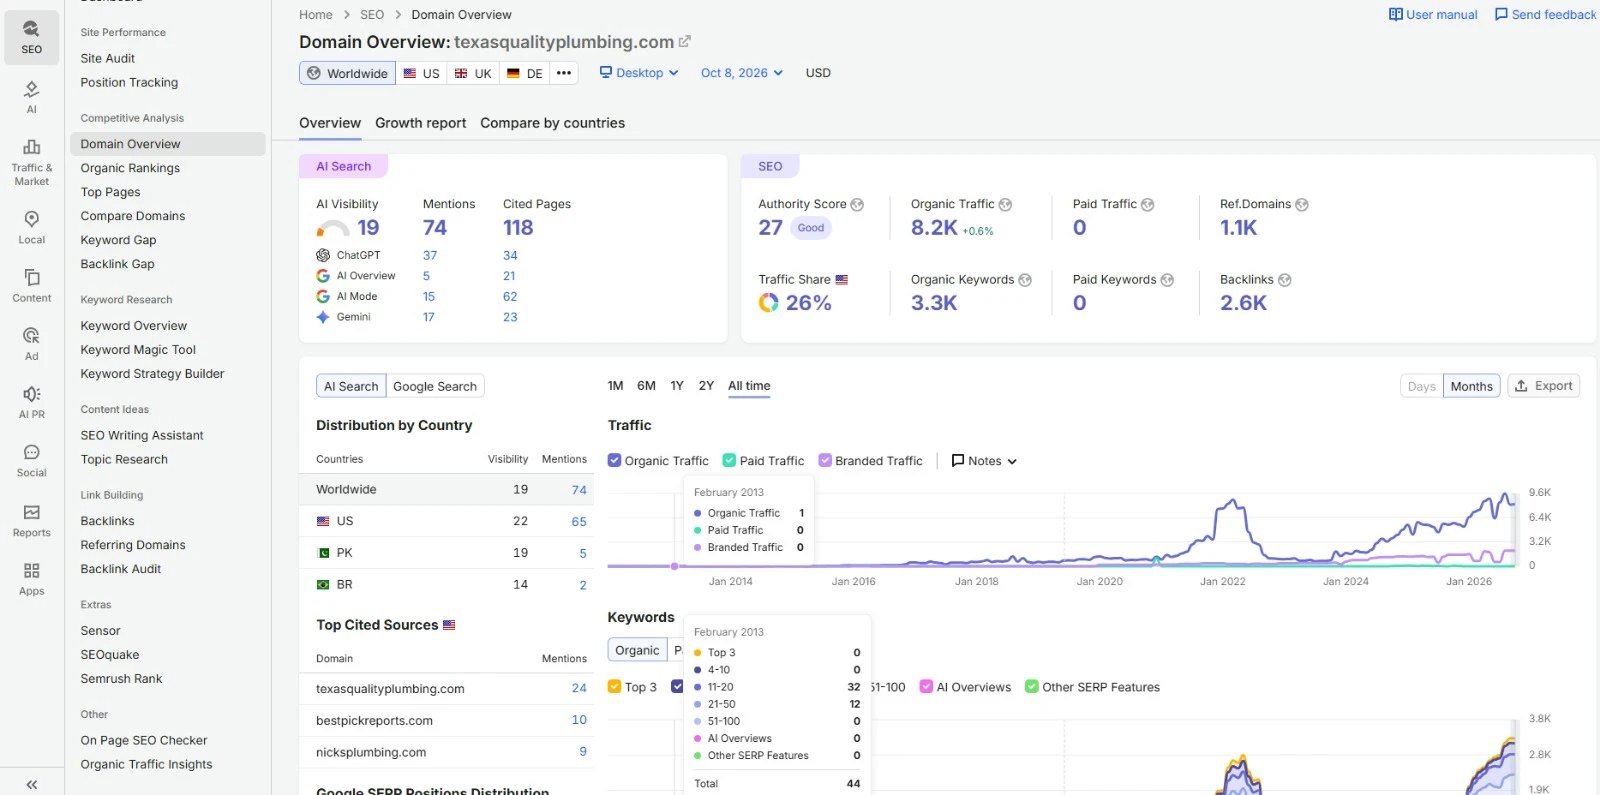Image resolution: width=1600 pixels, height=795 pixels.
Task: Click the Backlinks info icon
Action: click(1285, 280)
